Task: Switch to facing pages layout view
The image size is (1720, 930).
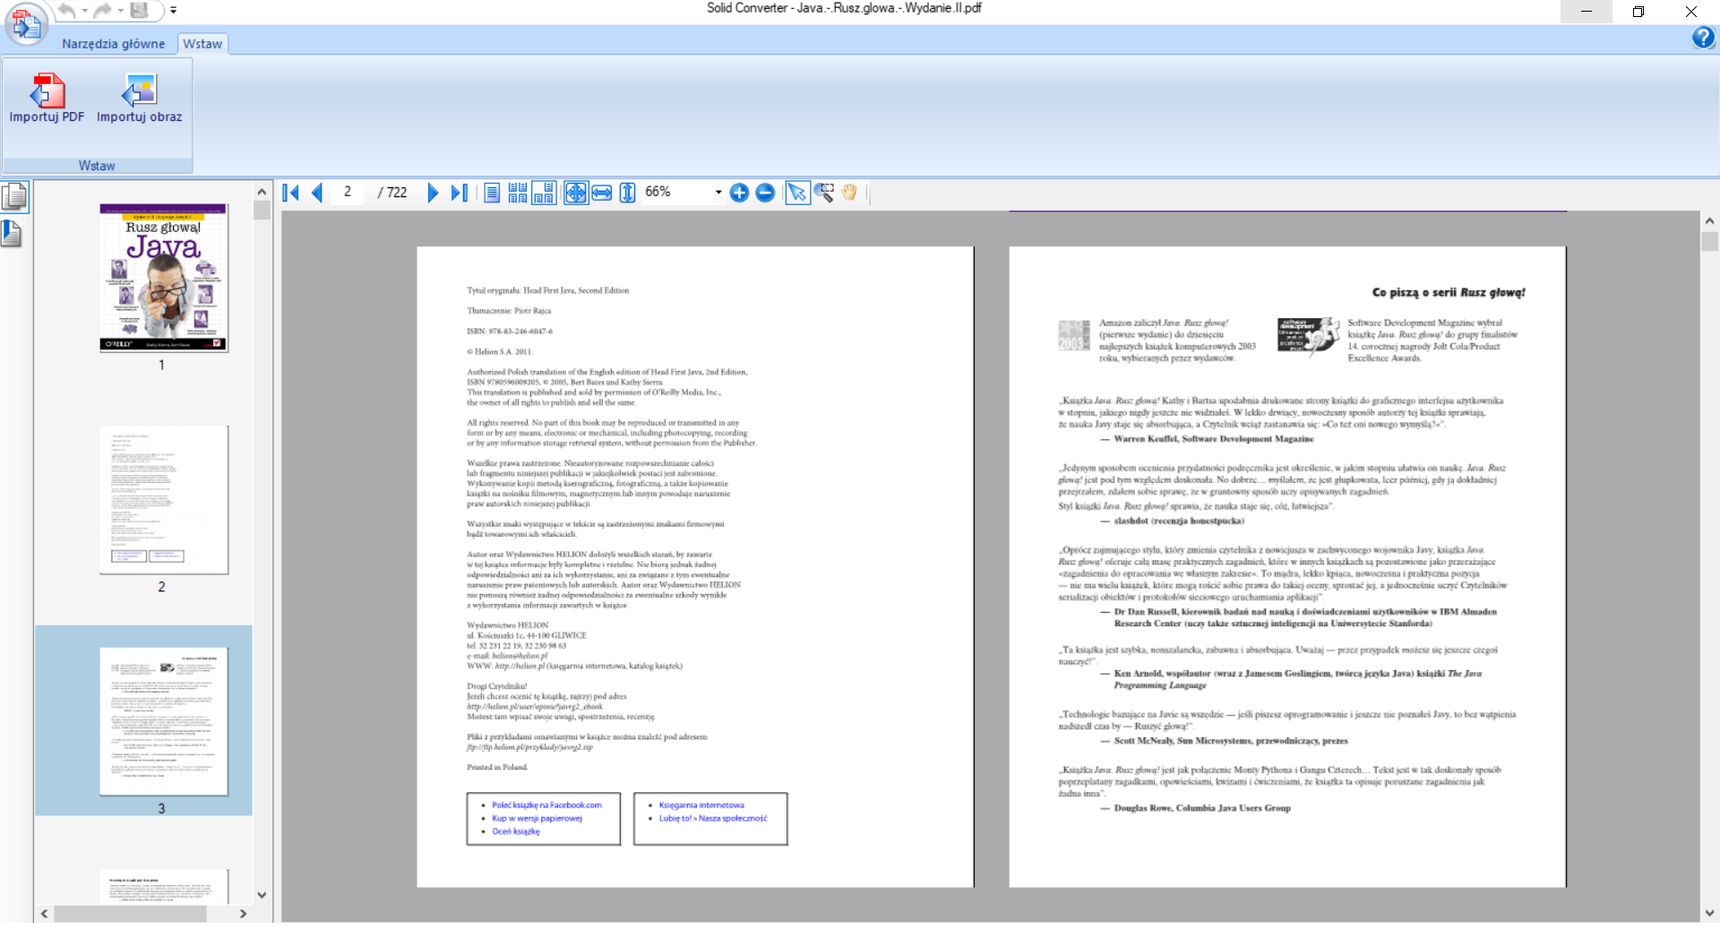Action: point(544,193)
